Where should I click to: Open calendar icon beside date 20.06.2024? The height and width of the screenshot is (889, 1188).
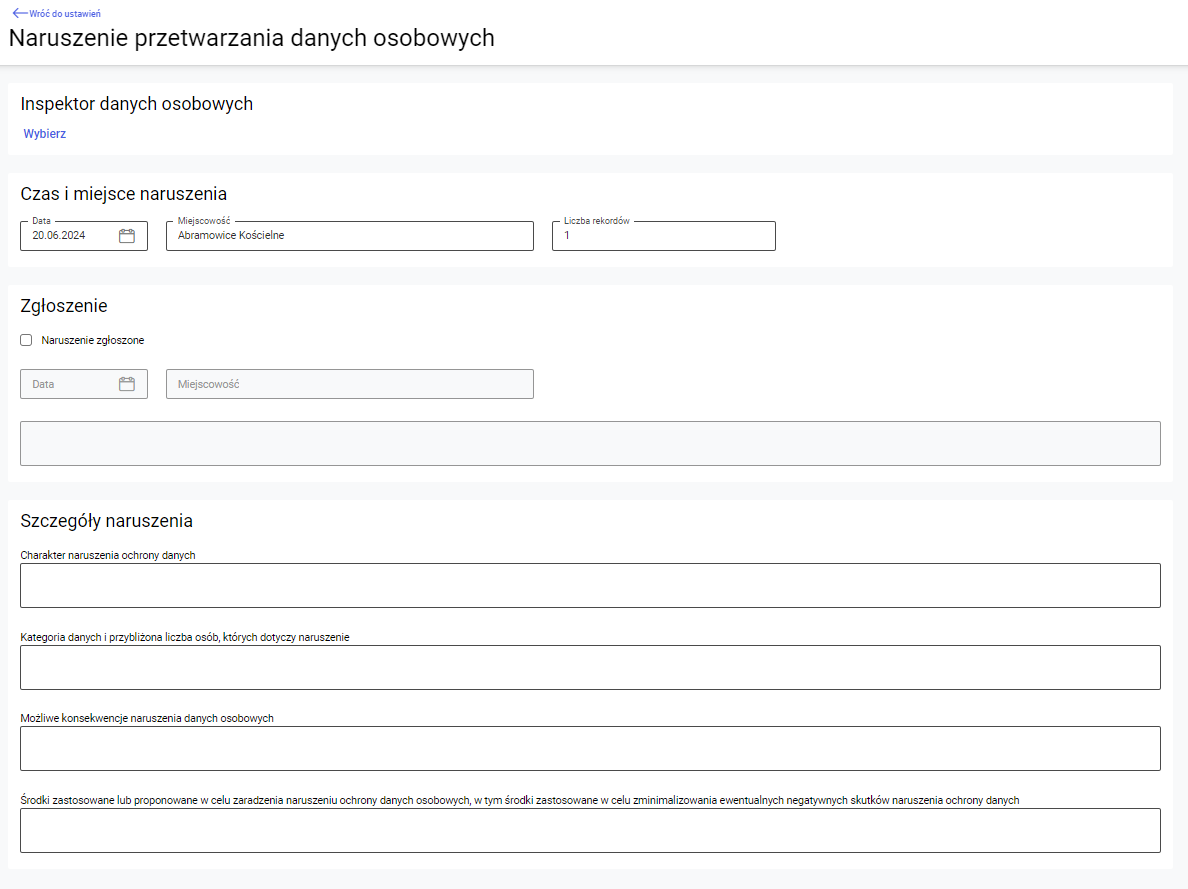(x=127, y=236)
